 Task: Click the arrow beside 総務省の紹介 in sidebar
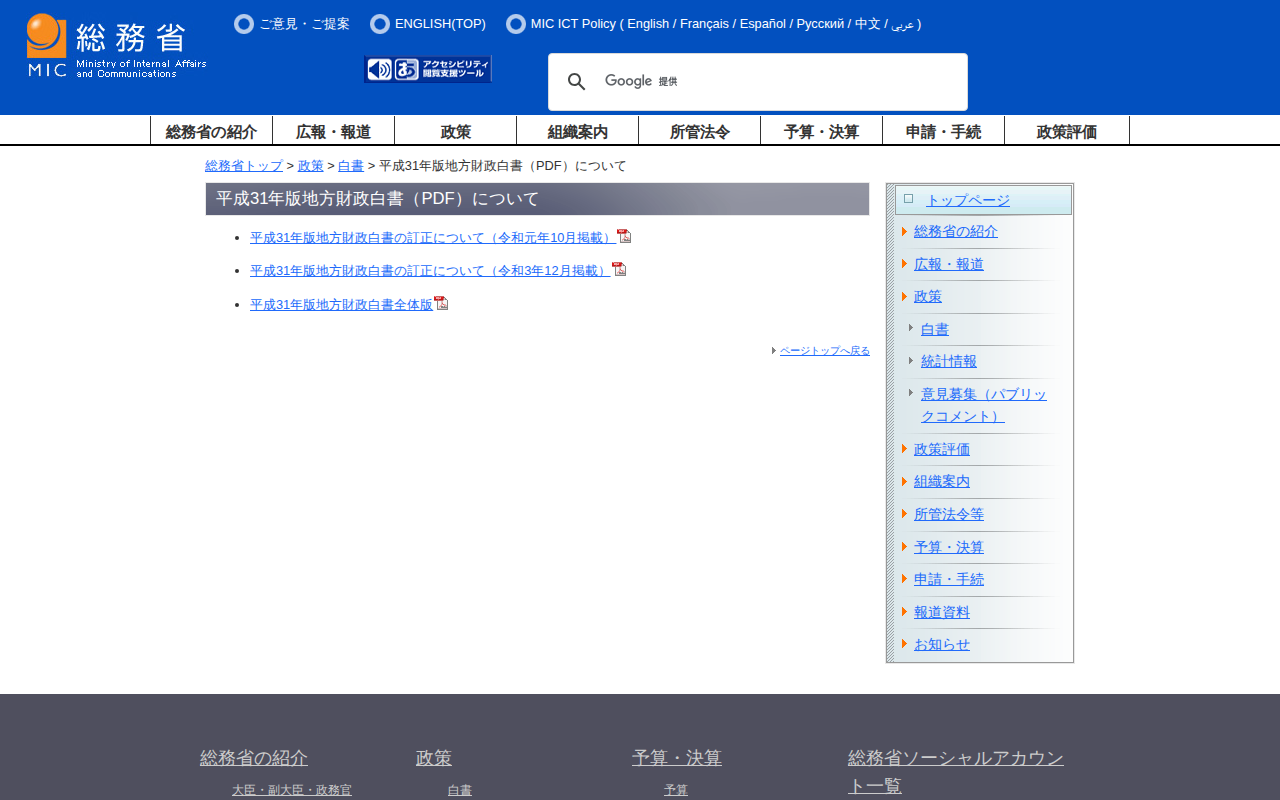pyautogui.click(x=904, y=231)
